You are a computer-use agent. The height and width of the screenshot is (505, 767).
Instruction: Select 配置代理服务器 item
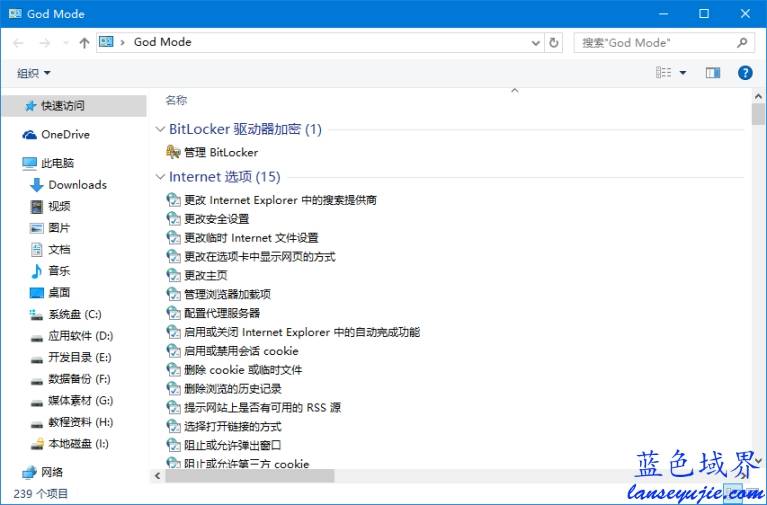(x=222, y=313)
